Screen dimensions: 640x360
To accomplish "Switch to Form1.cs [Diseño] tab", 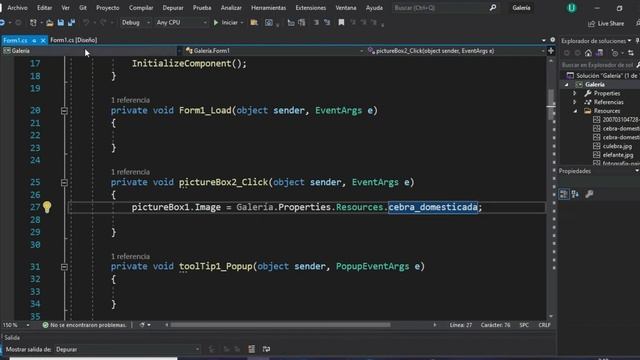I will pyautogui.click(x=73, y=40).
